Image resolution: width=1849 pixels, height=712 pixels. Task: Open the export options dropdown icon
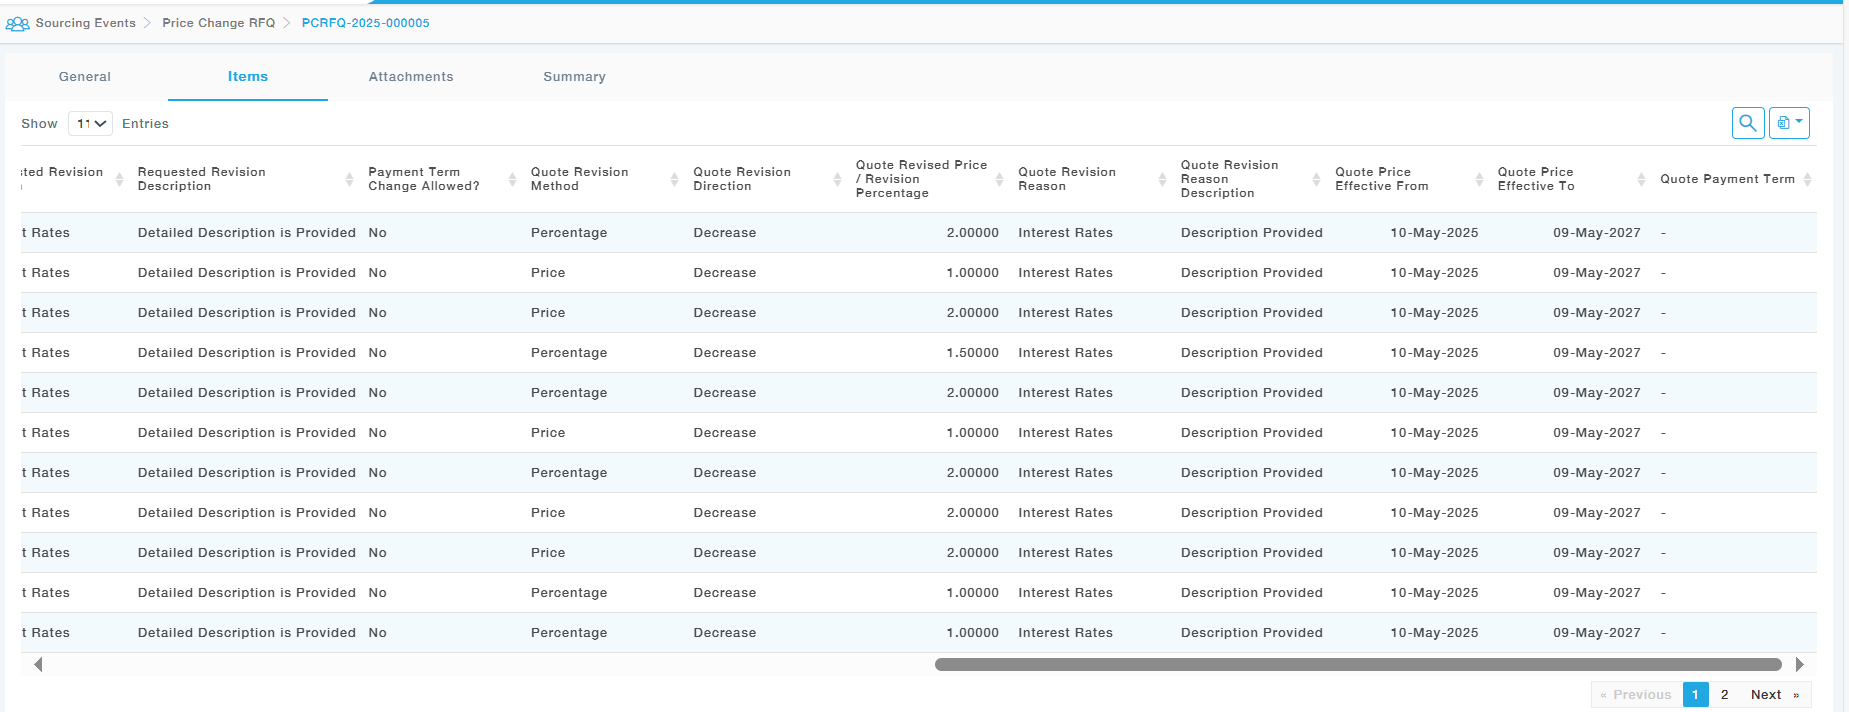coord(1789,123)
